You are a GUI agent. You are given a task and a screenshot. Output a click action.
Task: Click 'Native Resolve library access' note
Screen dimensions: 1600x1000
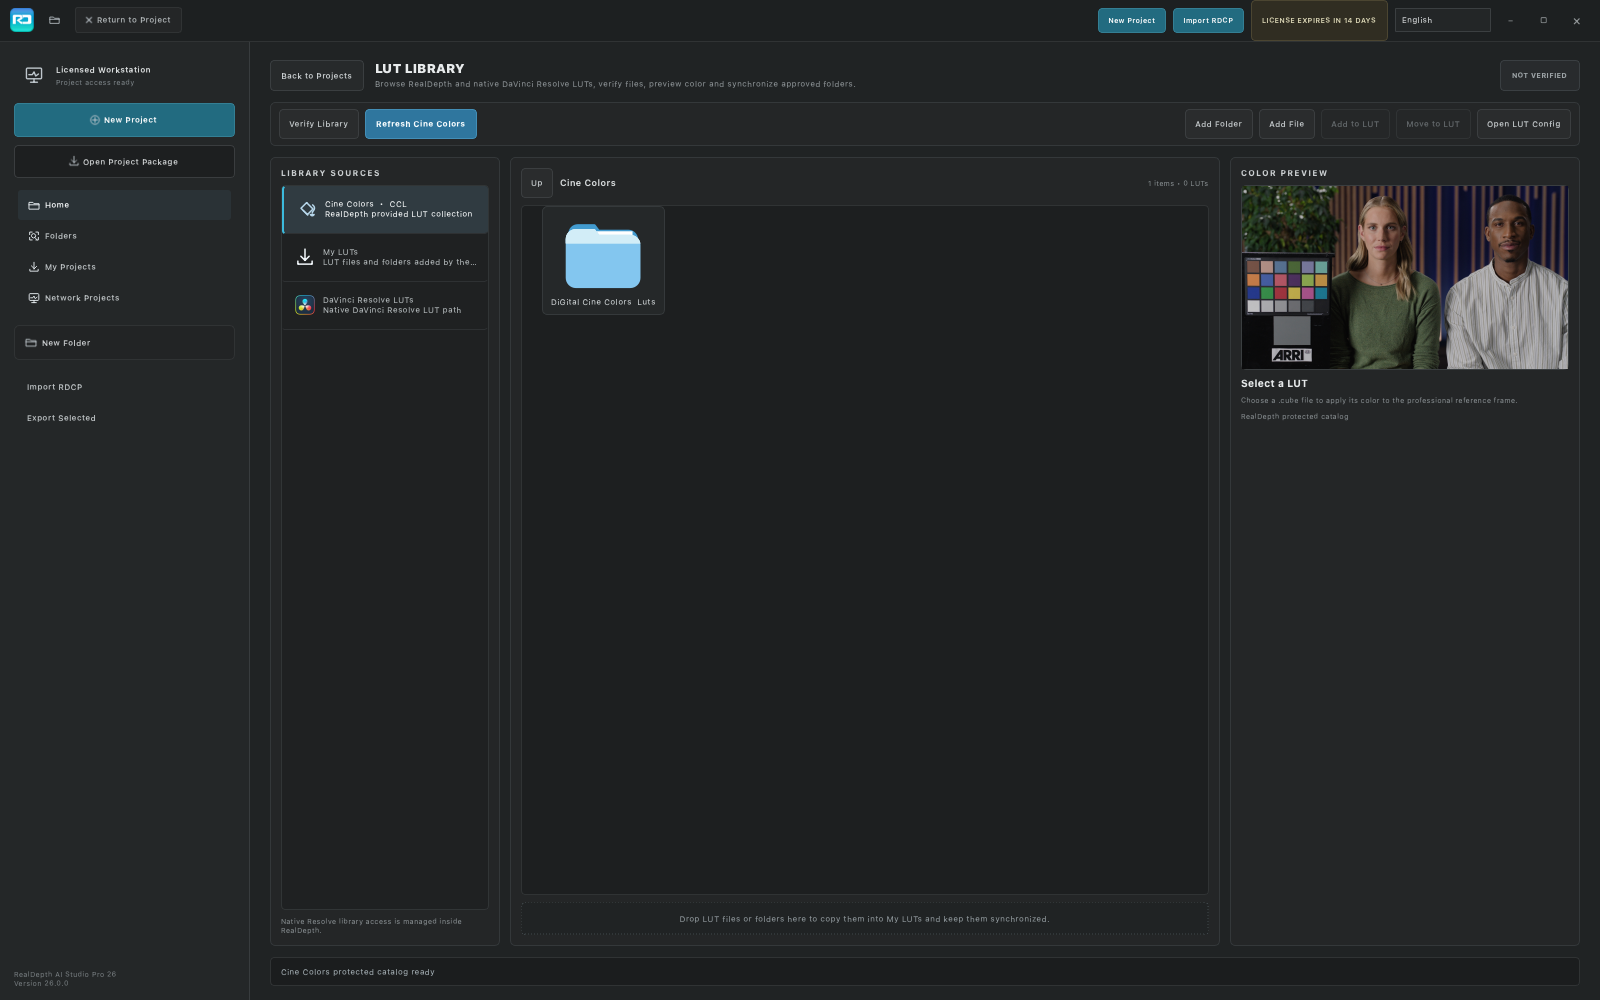[371, 926]
